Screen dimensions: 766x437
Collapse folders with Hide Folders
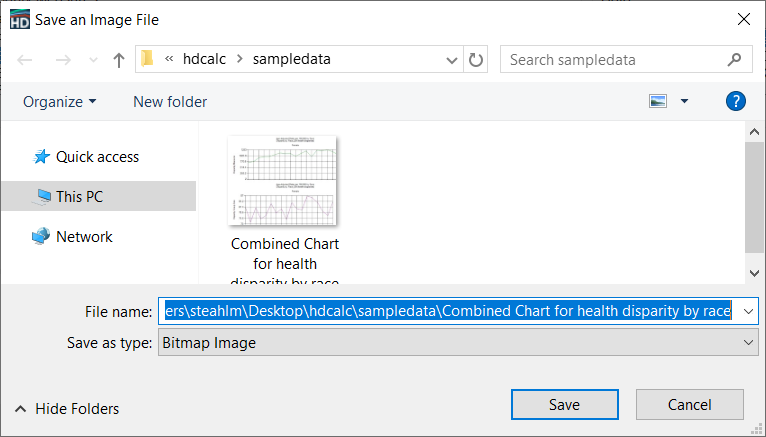pos(66,408)
